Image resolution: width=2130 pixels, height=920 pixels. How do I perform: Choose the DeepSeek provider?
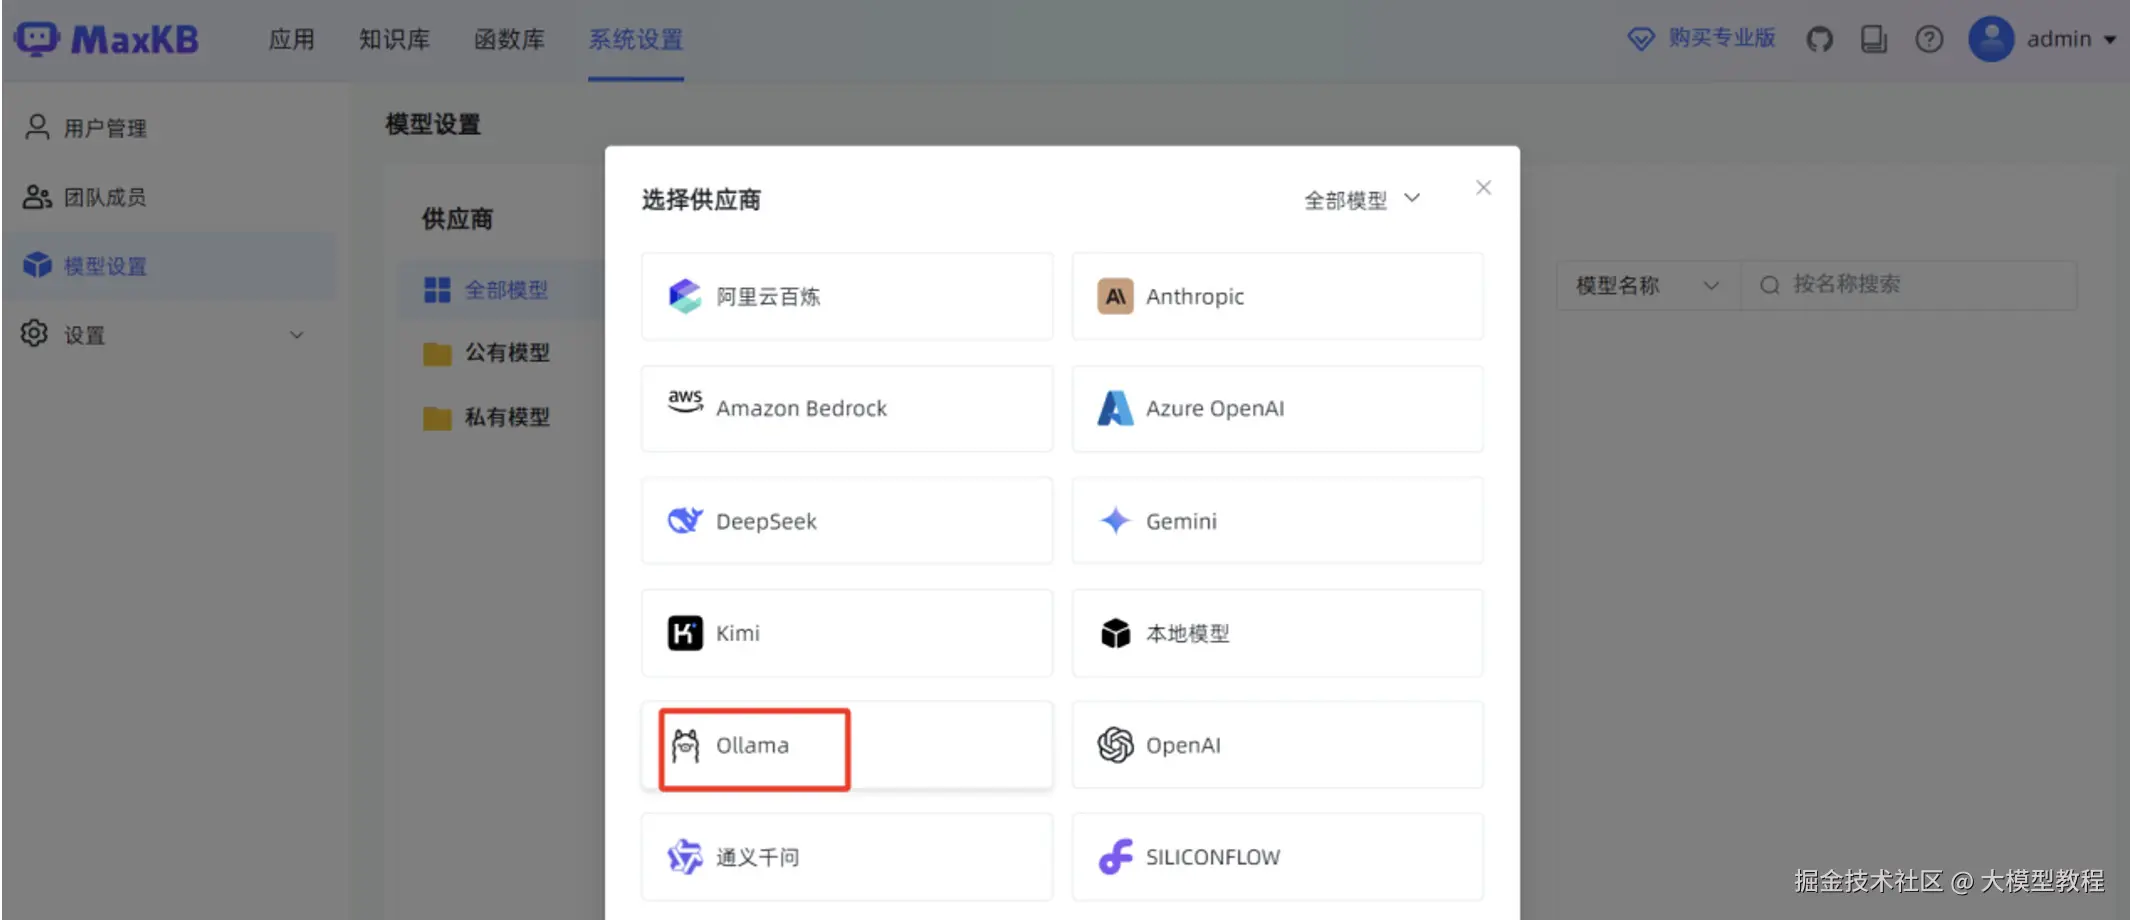[847, 521]
